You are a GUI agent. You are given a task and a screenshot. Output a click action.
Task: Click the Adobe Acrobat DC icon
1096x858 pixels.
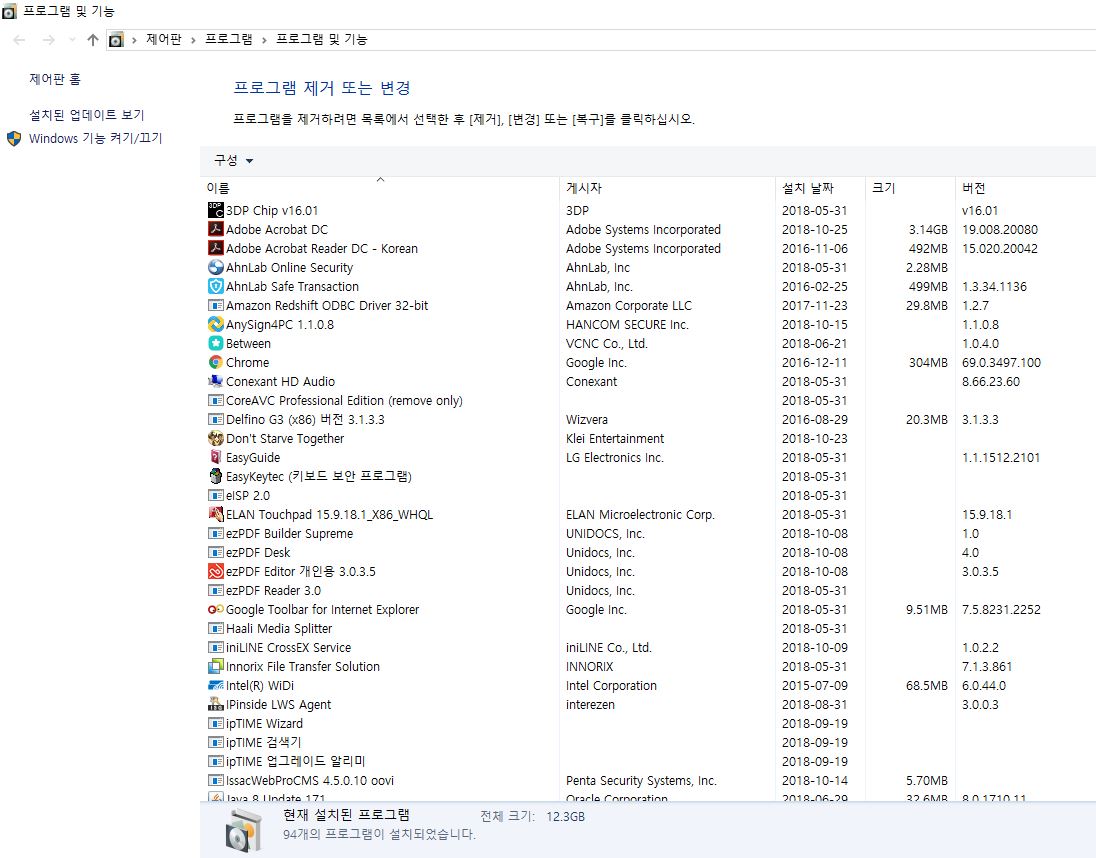215,230
